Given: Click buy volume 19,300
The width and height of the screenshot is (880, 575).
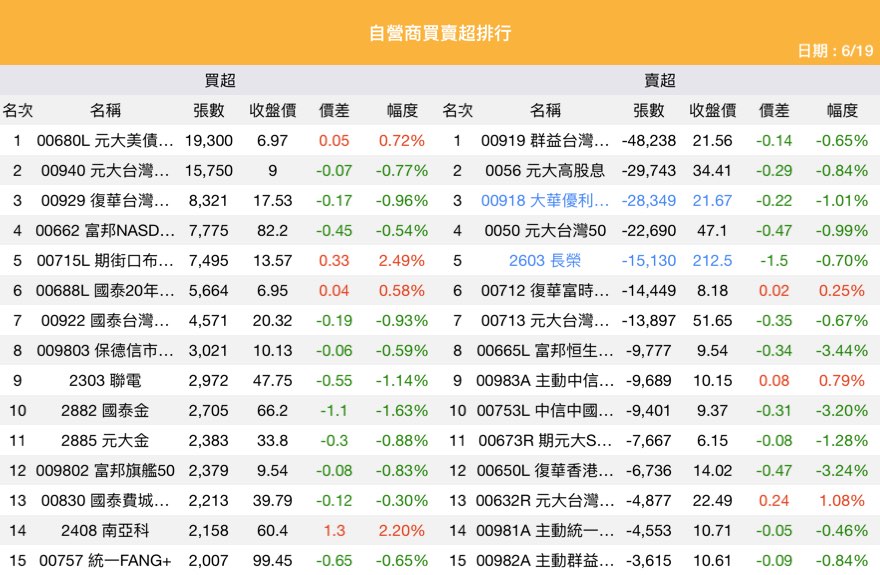Looking at the screenshot, I should click(x=209, y=140).
